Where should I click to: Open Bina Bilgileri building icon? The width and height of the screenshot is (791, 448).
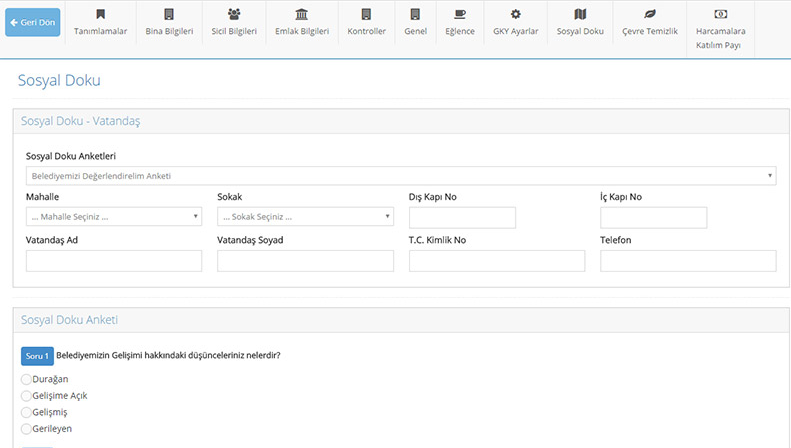tap(169, 14)
